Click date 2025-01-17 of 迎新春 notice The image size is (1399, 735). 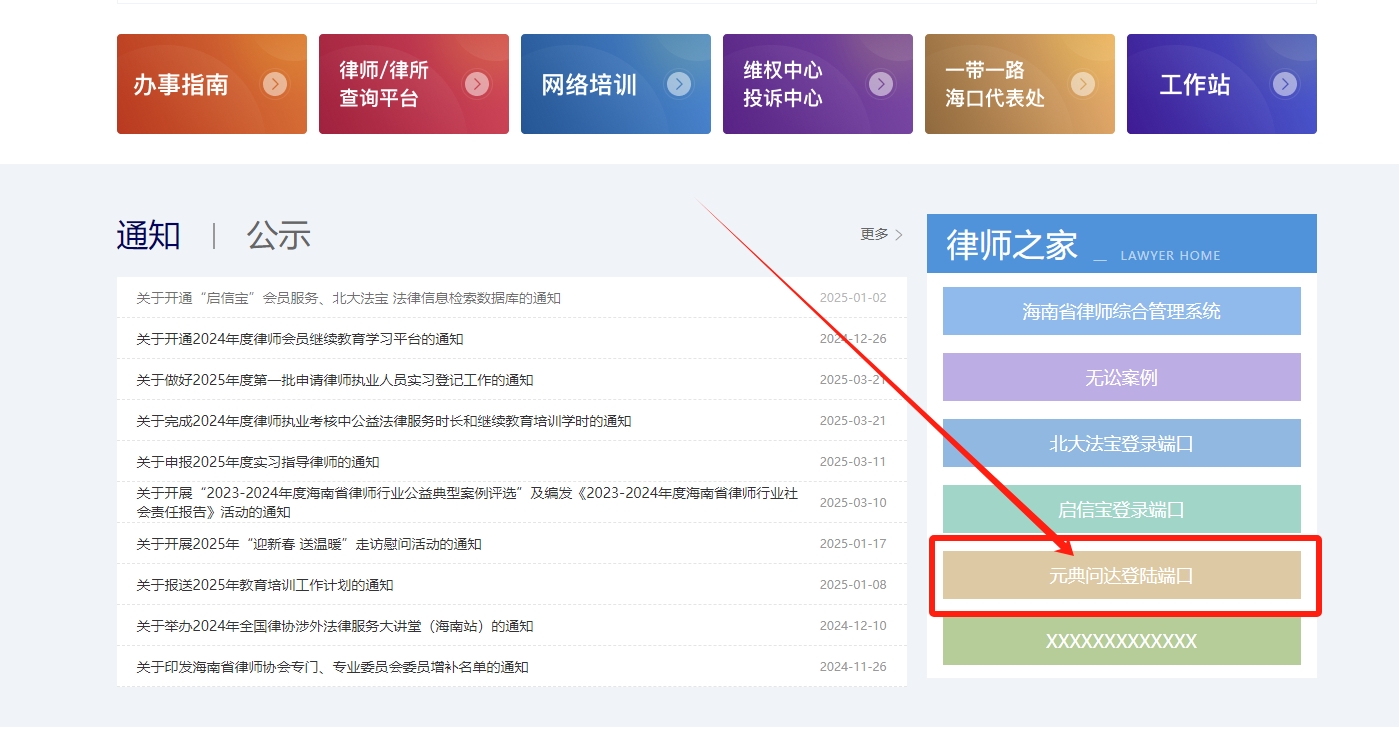(x=853, y=544)
